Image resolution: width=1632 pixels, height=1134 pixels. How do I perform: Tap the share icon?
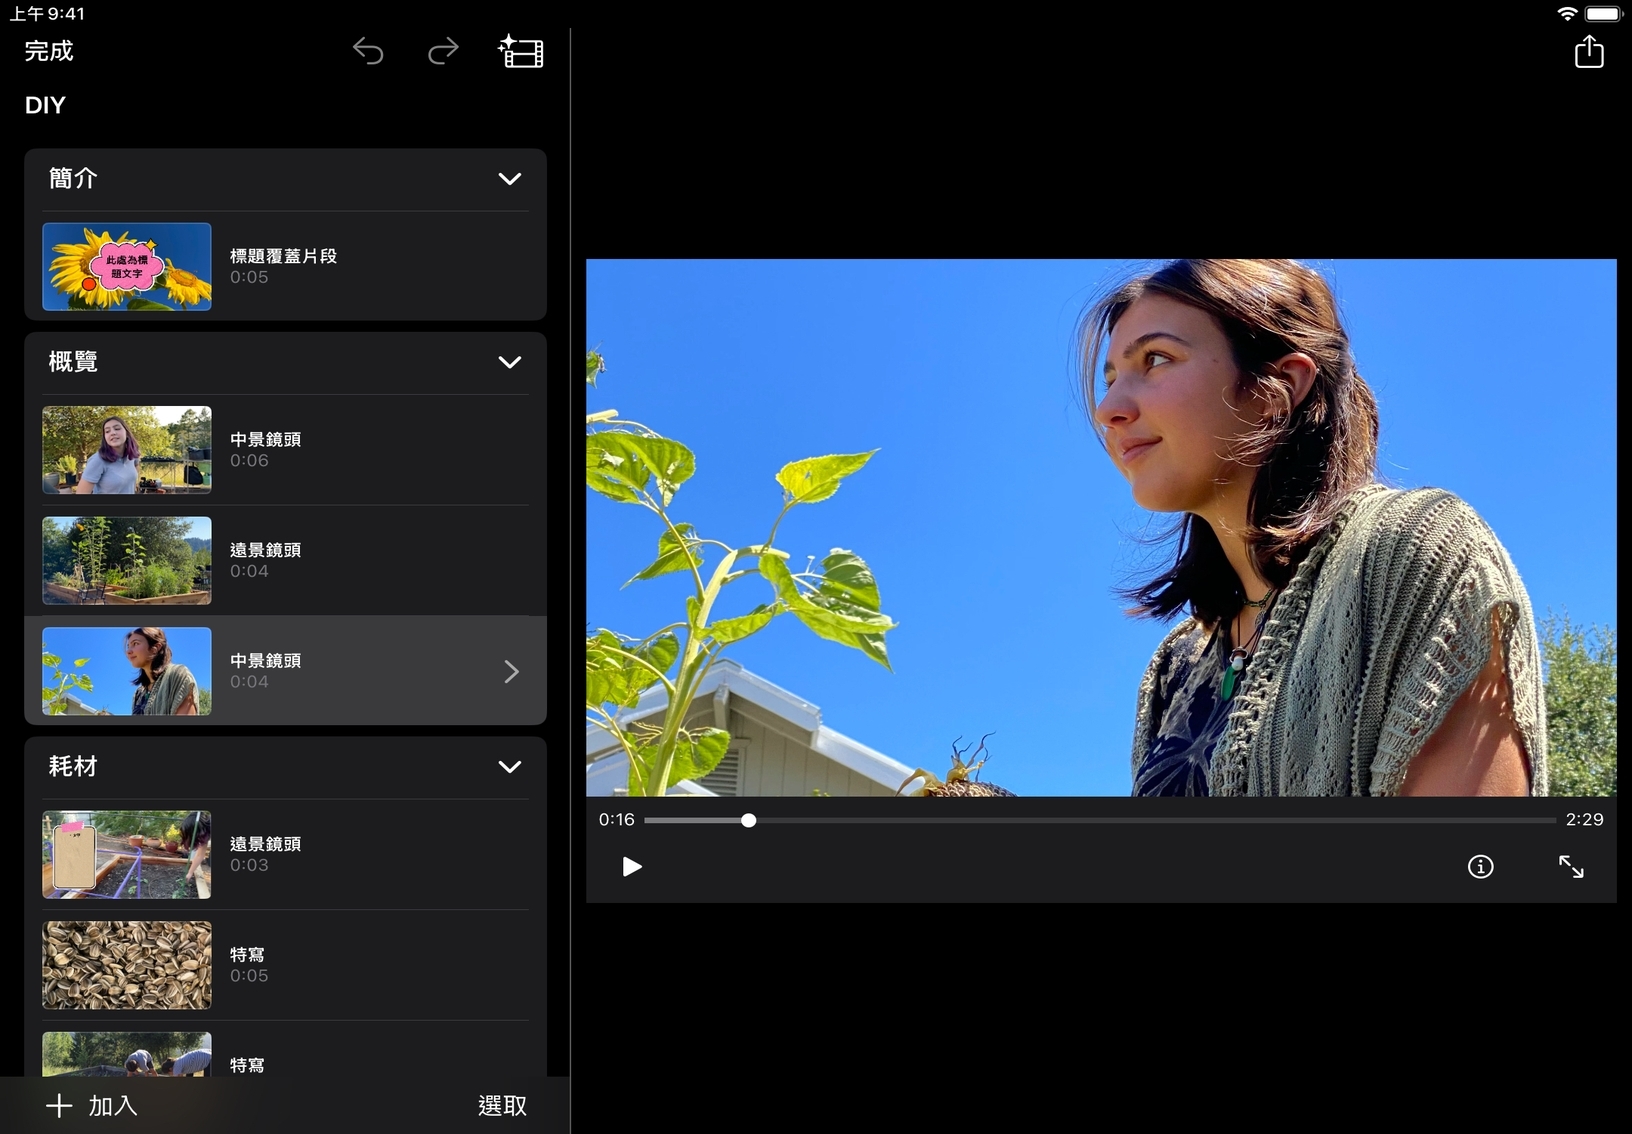pyautogui.click(x=1588, y=51)
